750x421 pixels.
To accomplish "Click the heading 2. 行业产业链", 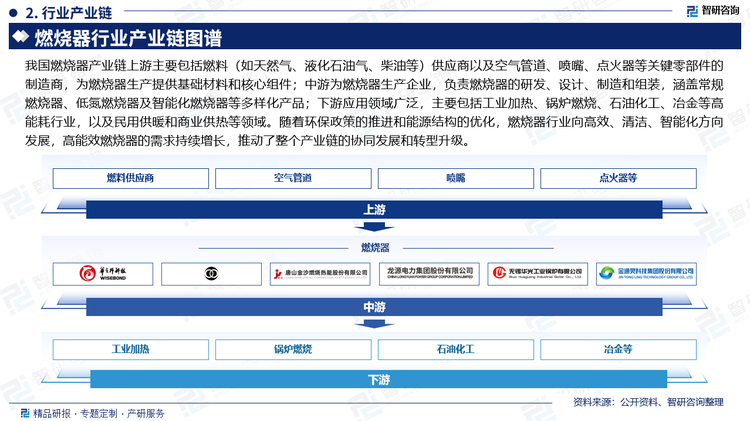I will [x=68, y=13].
